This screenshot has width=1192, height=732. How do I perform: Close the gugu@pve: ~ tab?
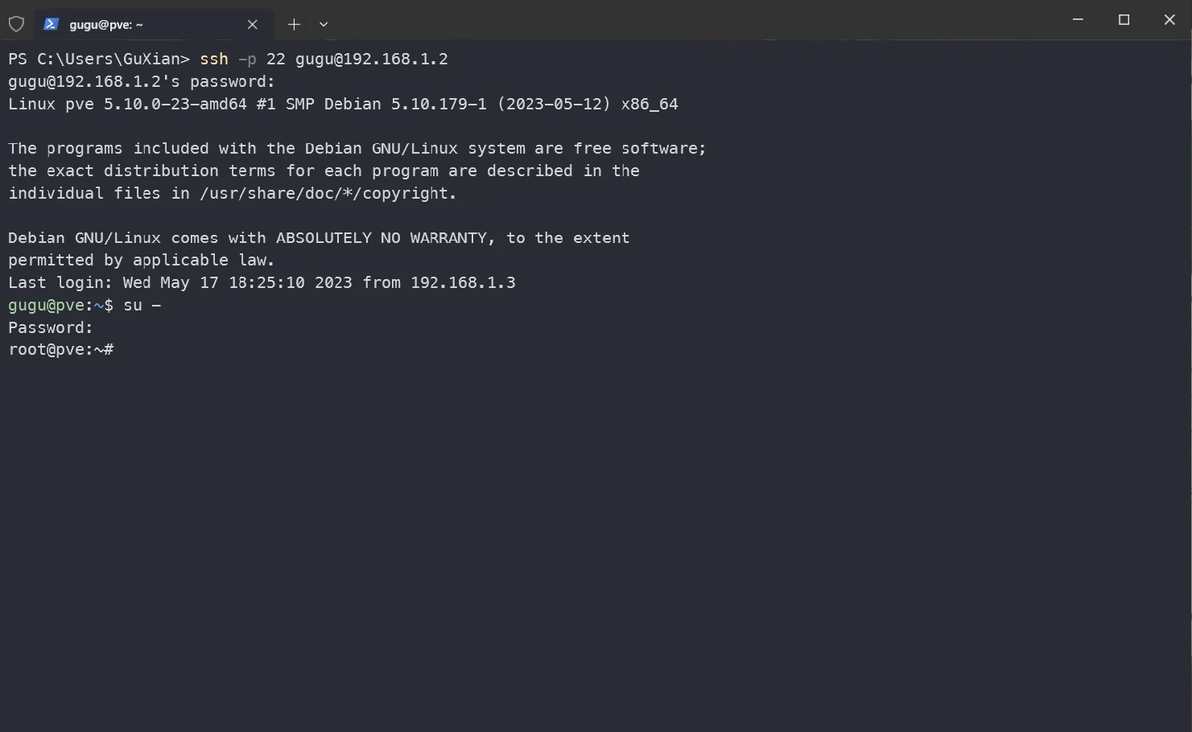pos(252,24)
